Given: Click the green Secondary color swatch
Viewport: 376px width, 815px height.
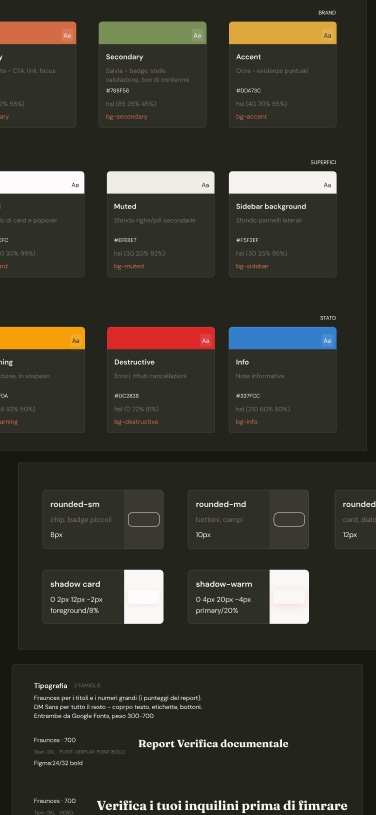Looking at the screenshot, I should click(152, 33).
